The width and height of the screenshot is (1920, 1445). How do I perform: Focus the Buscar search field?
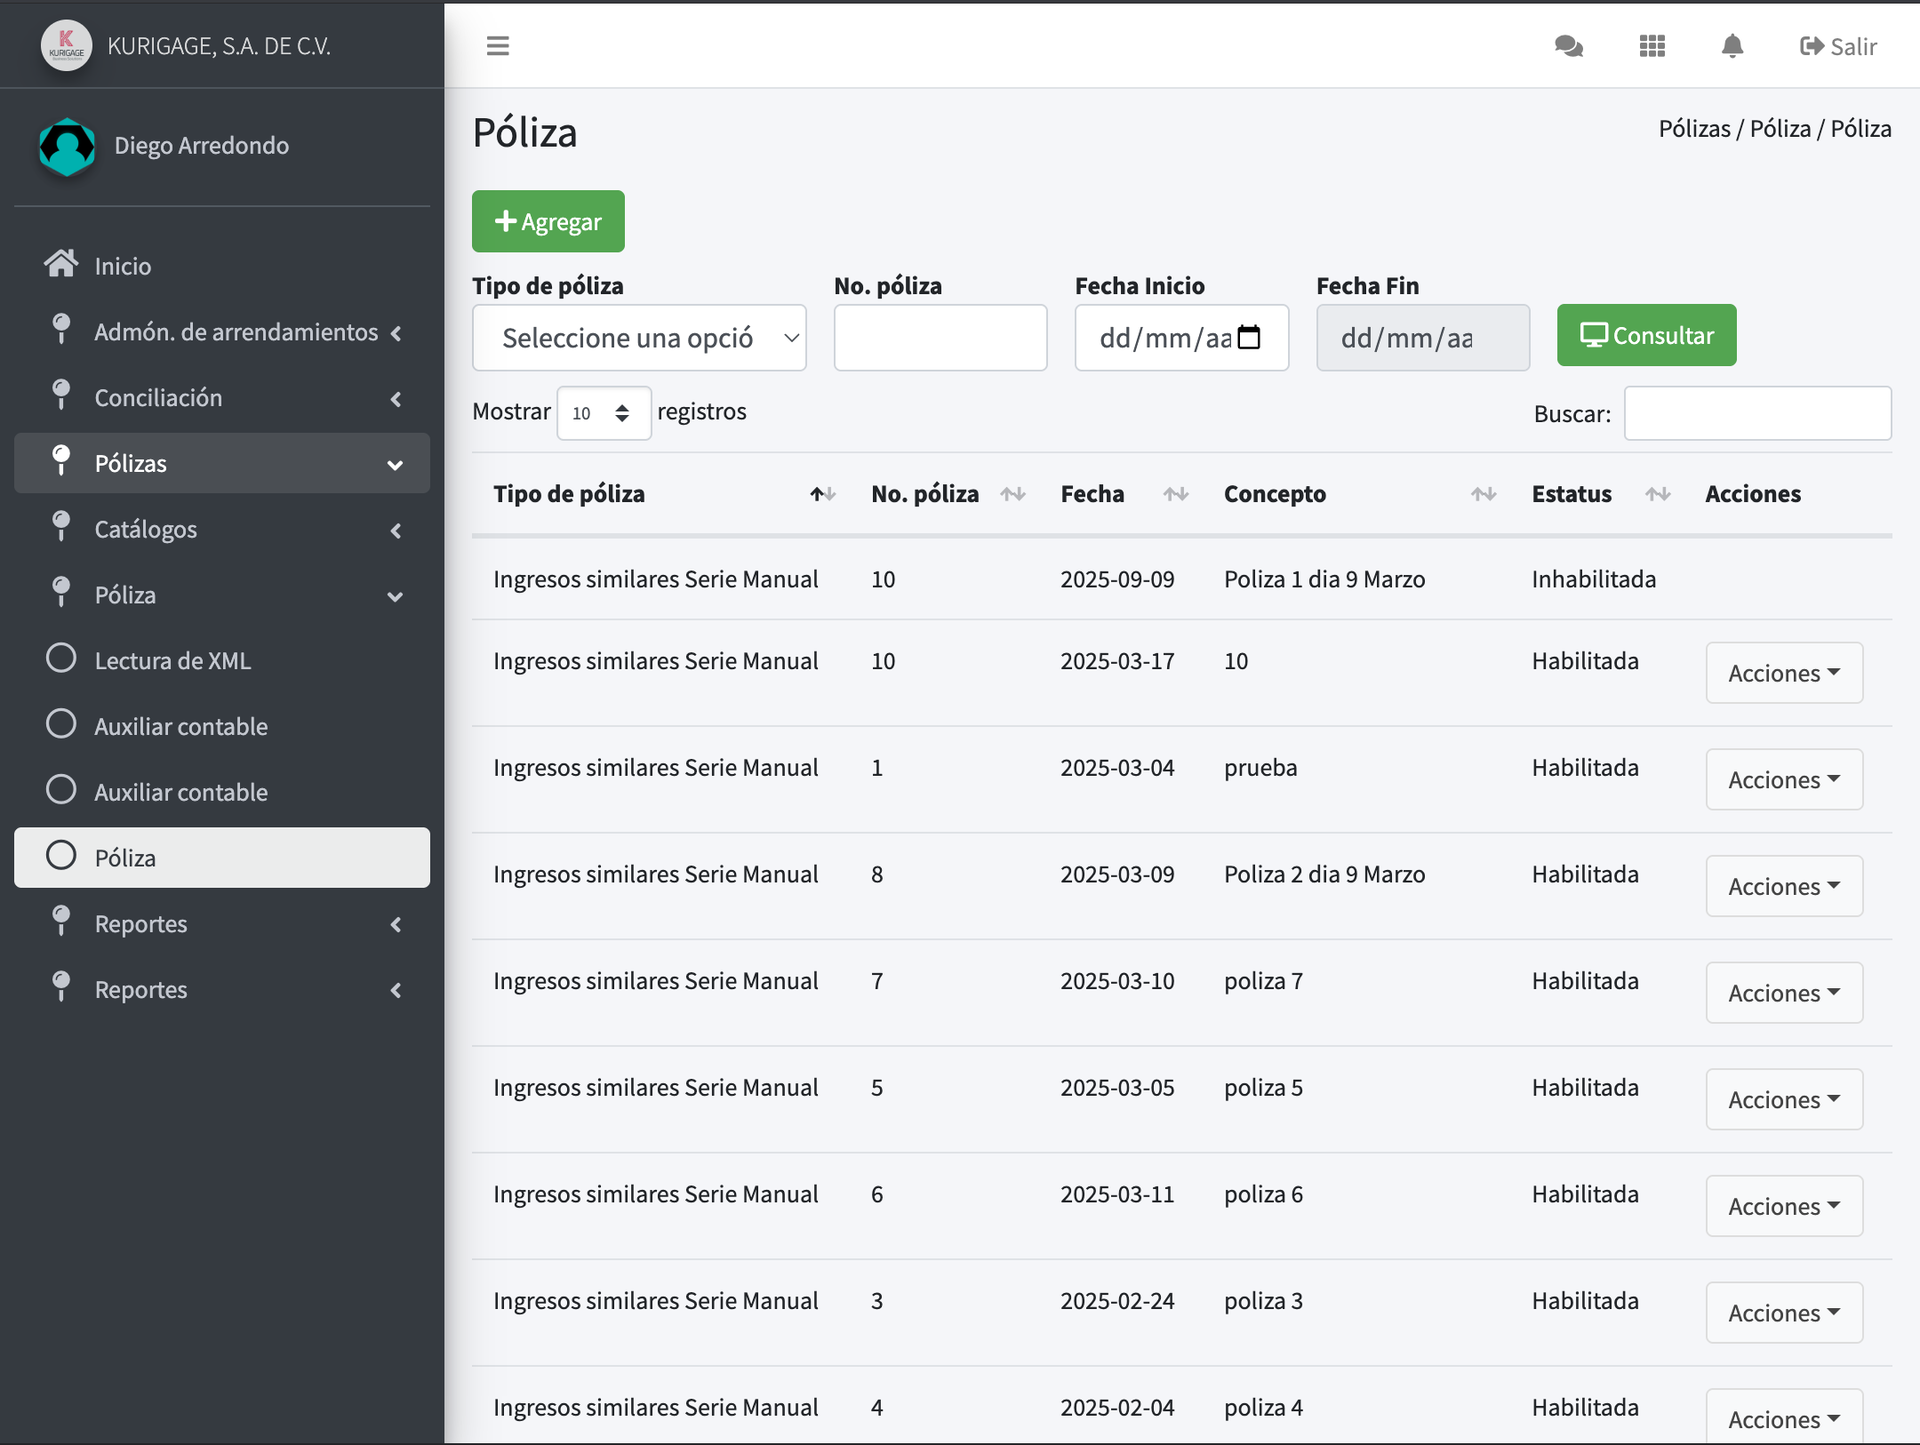(x=1756, y=413)
